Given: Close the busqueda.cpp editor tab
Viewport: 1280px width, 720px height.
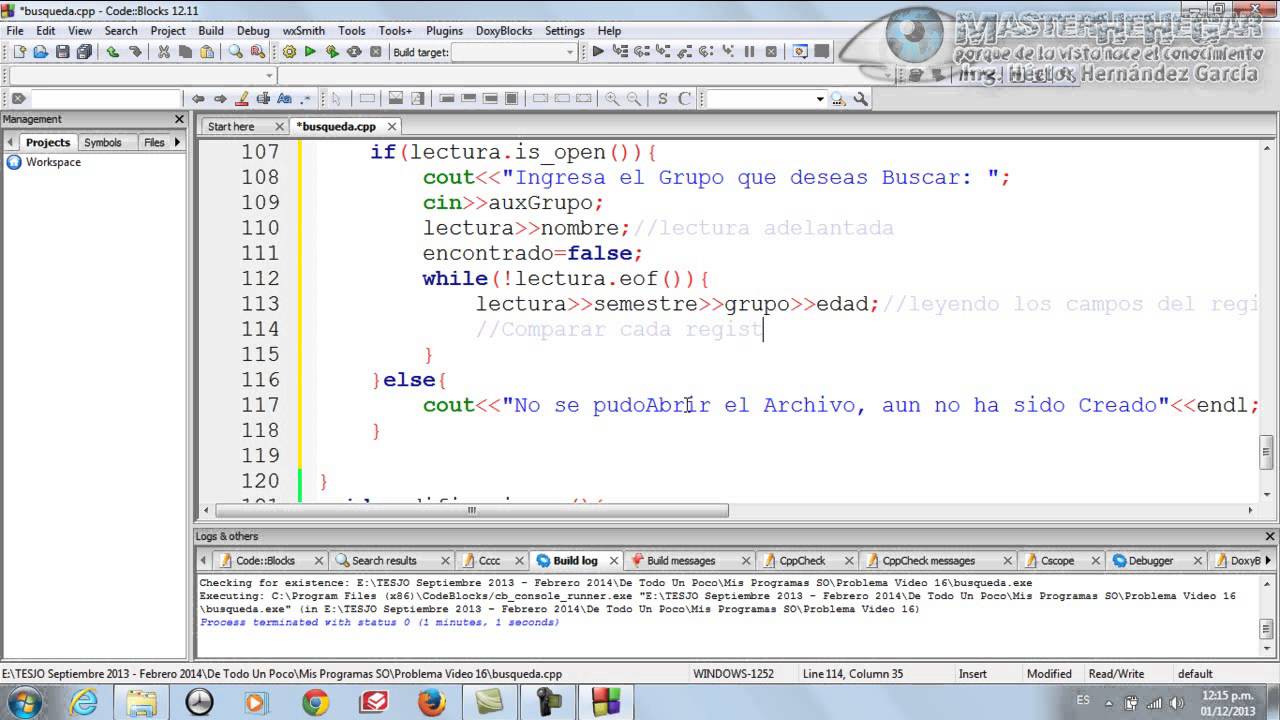Looking at the screenshot, I should click(392, 126).
